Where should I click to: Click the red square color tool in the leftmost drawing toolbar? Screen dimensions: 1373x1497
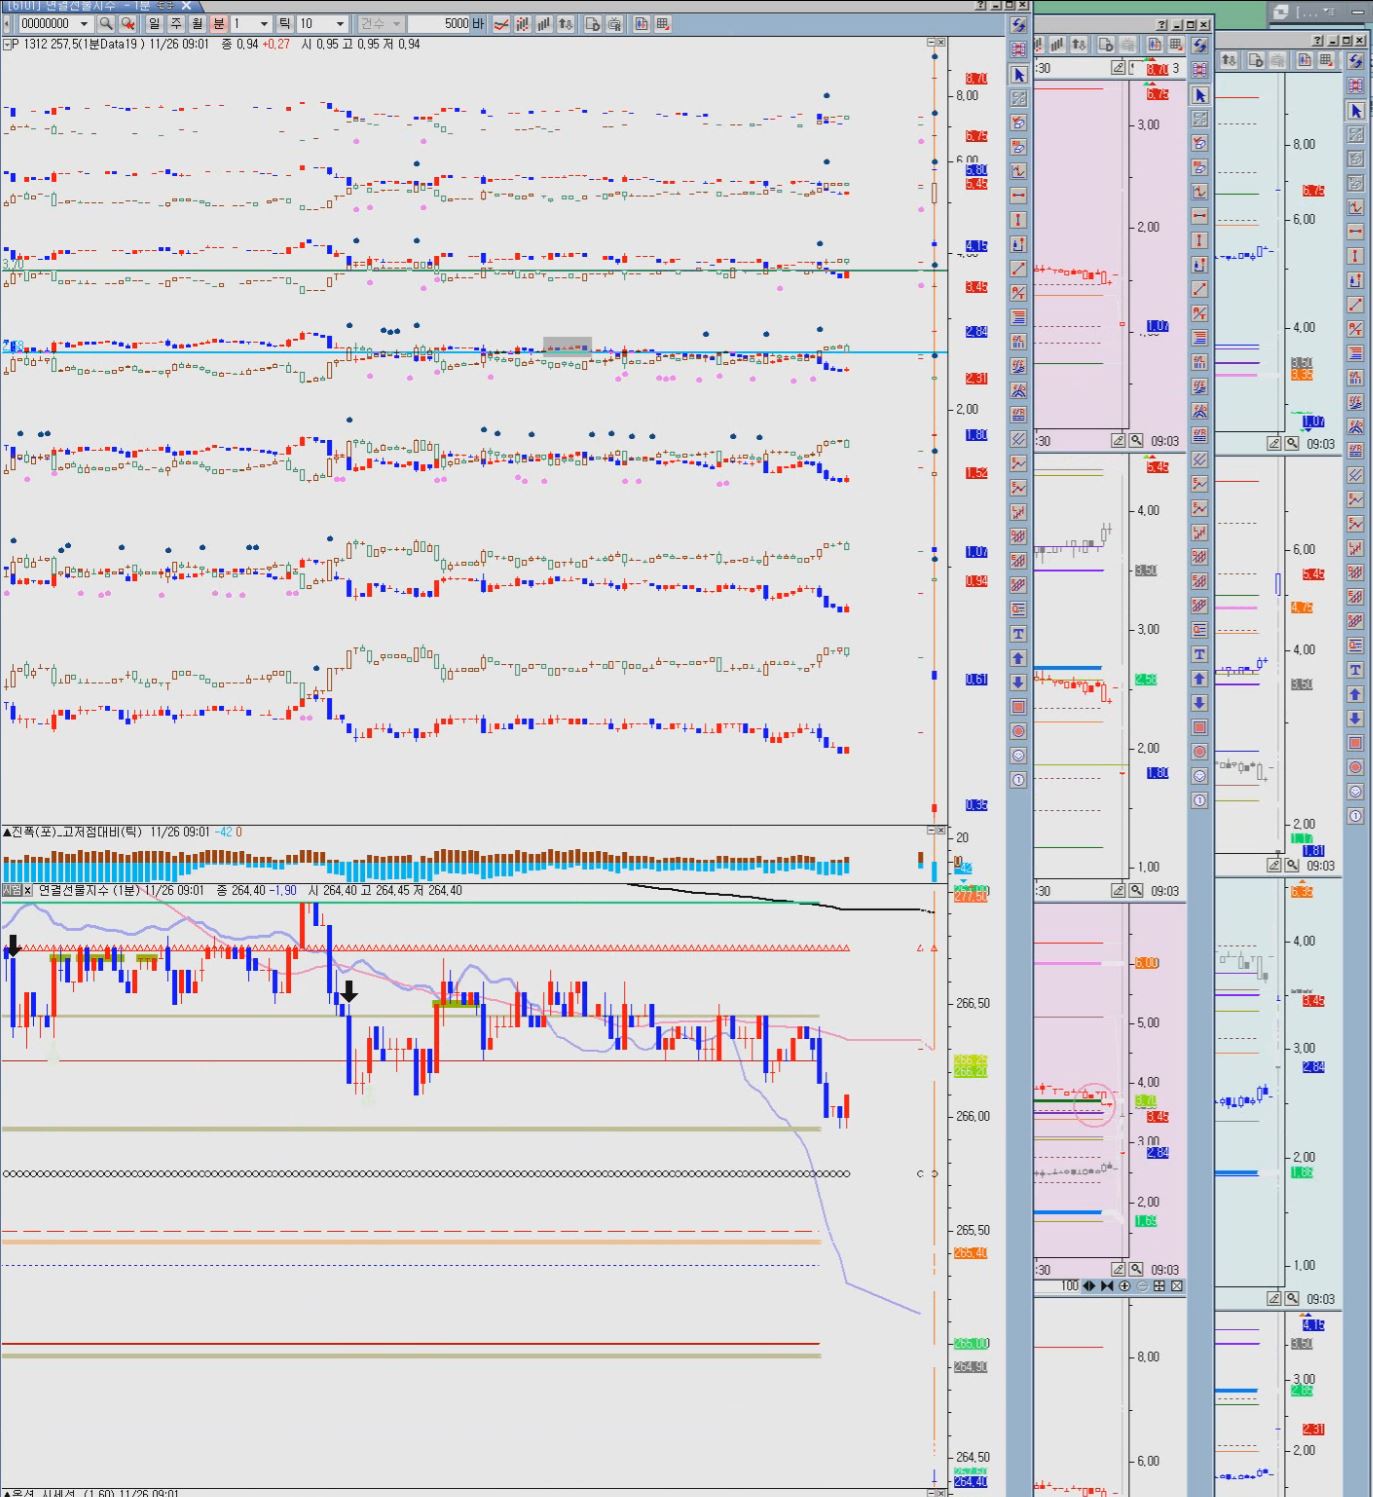1018,707
